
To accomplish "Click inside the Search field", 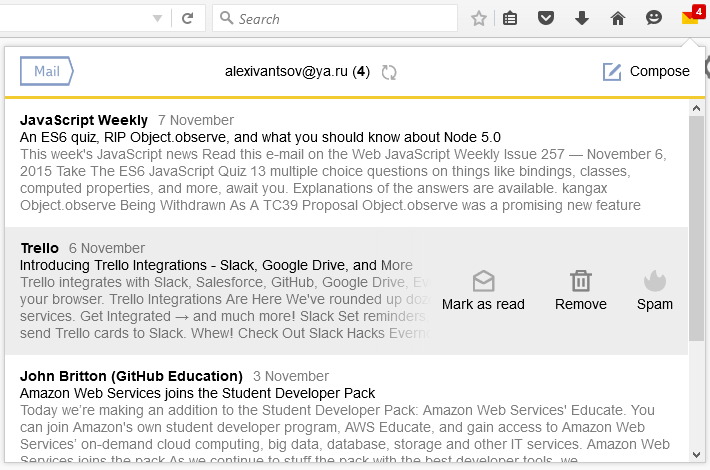I will 335,19.
